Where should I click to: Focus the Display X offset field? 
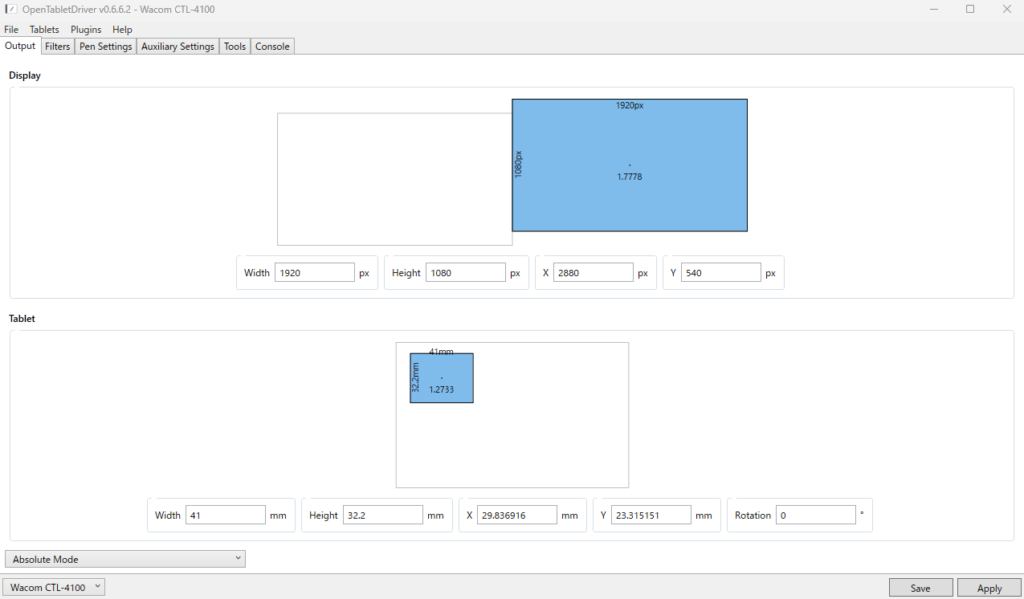pyautogui.click(x=592, y=272)
